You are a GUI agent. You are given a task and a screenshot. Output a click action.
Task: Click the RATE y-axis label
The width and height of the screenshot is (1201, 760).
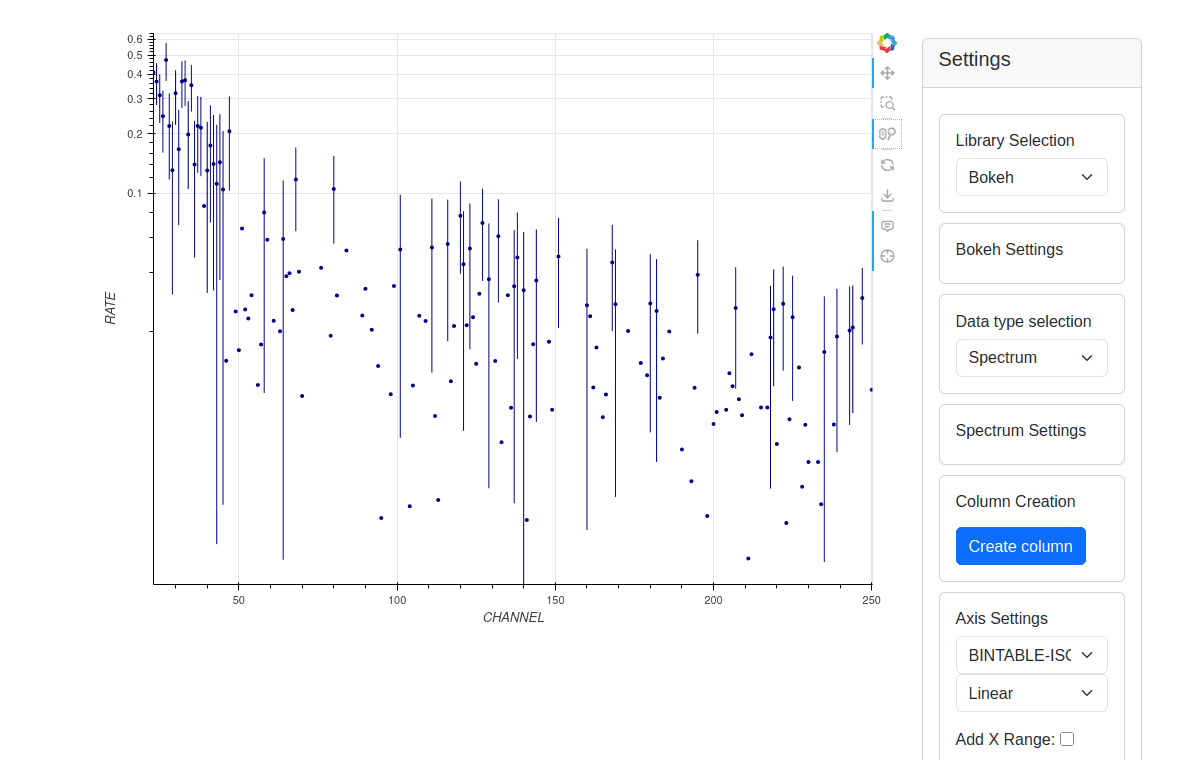[111, 307]
